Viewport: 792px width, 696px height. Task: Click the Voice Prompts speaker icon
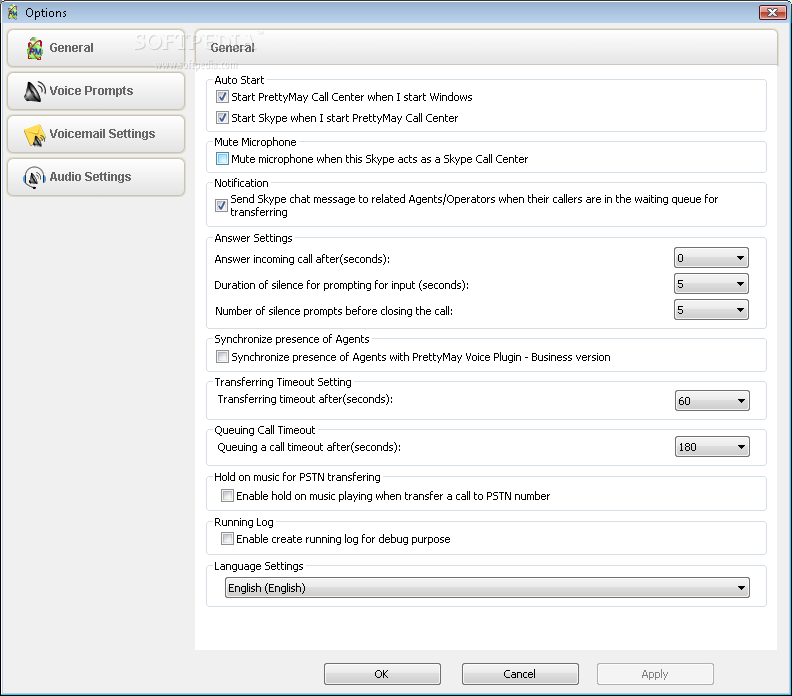(x=34, y=91)
